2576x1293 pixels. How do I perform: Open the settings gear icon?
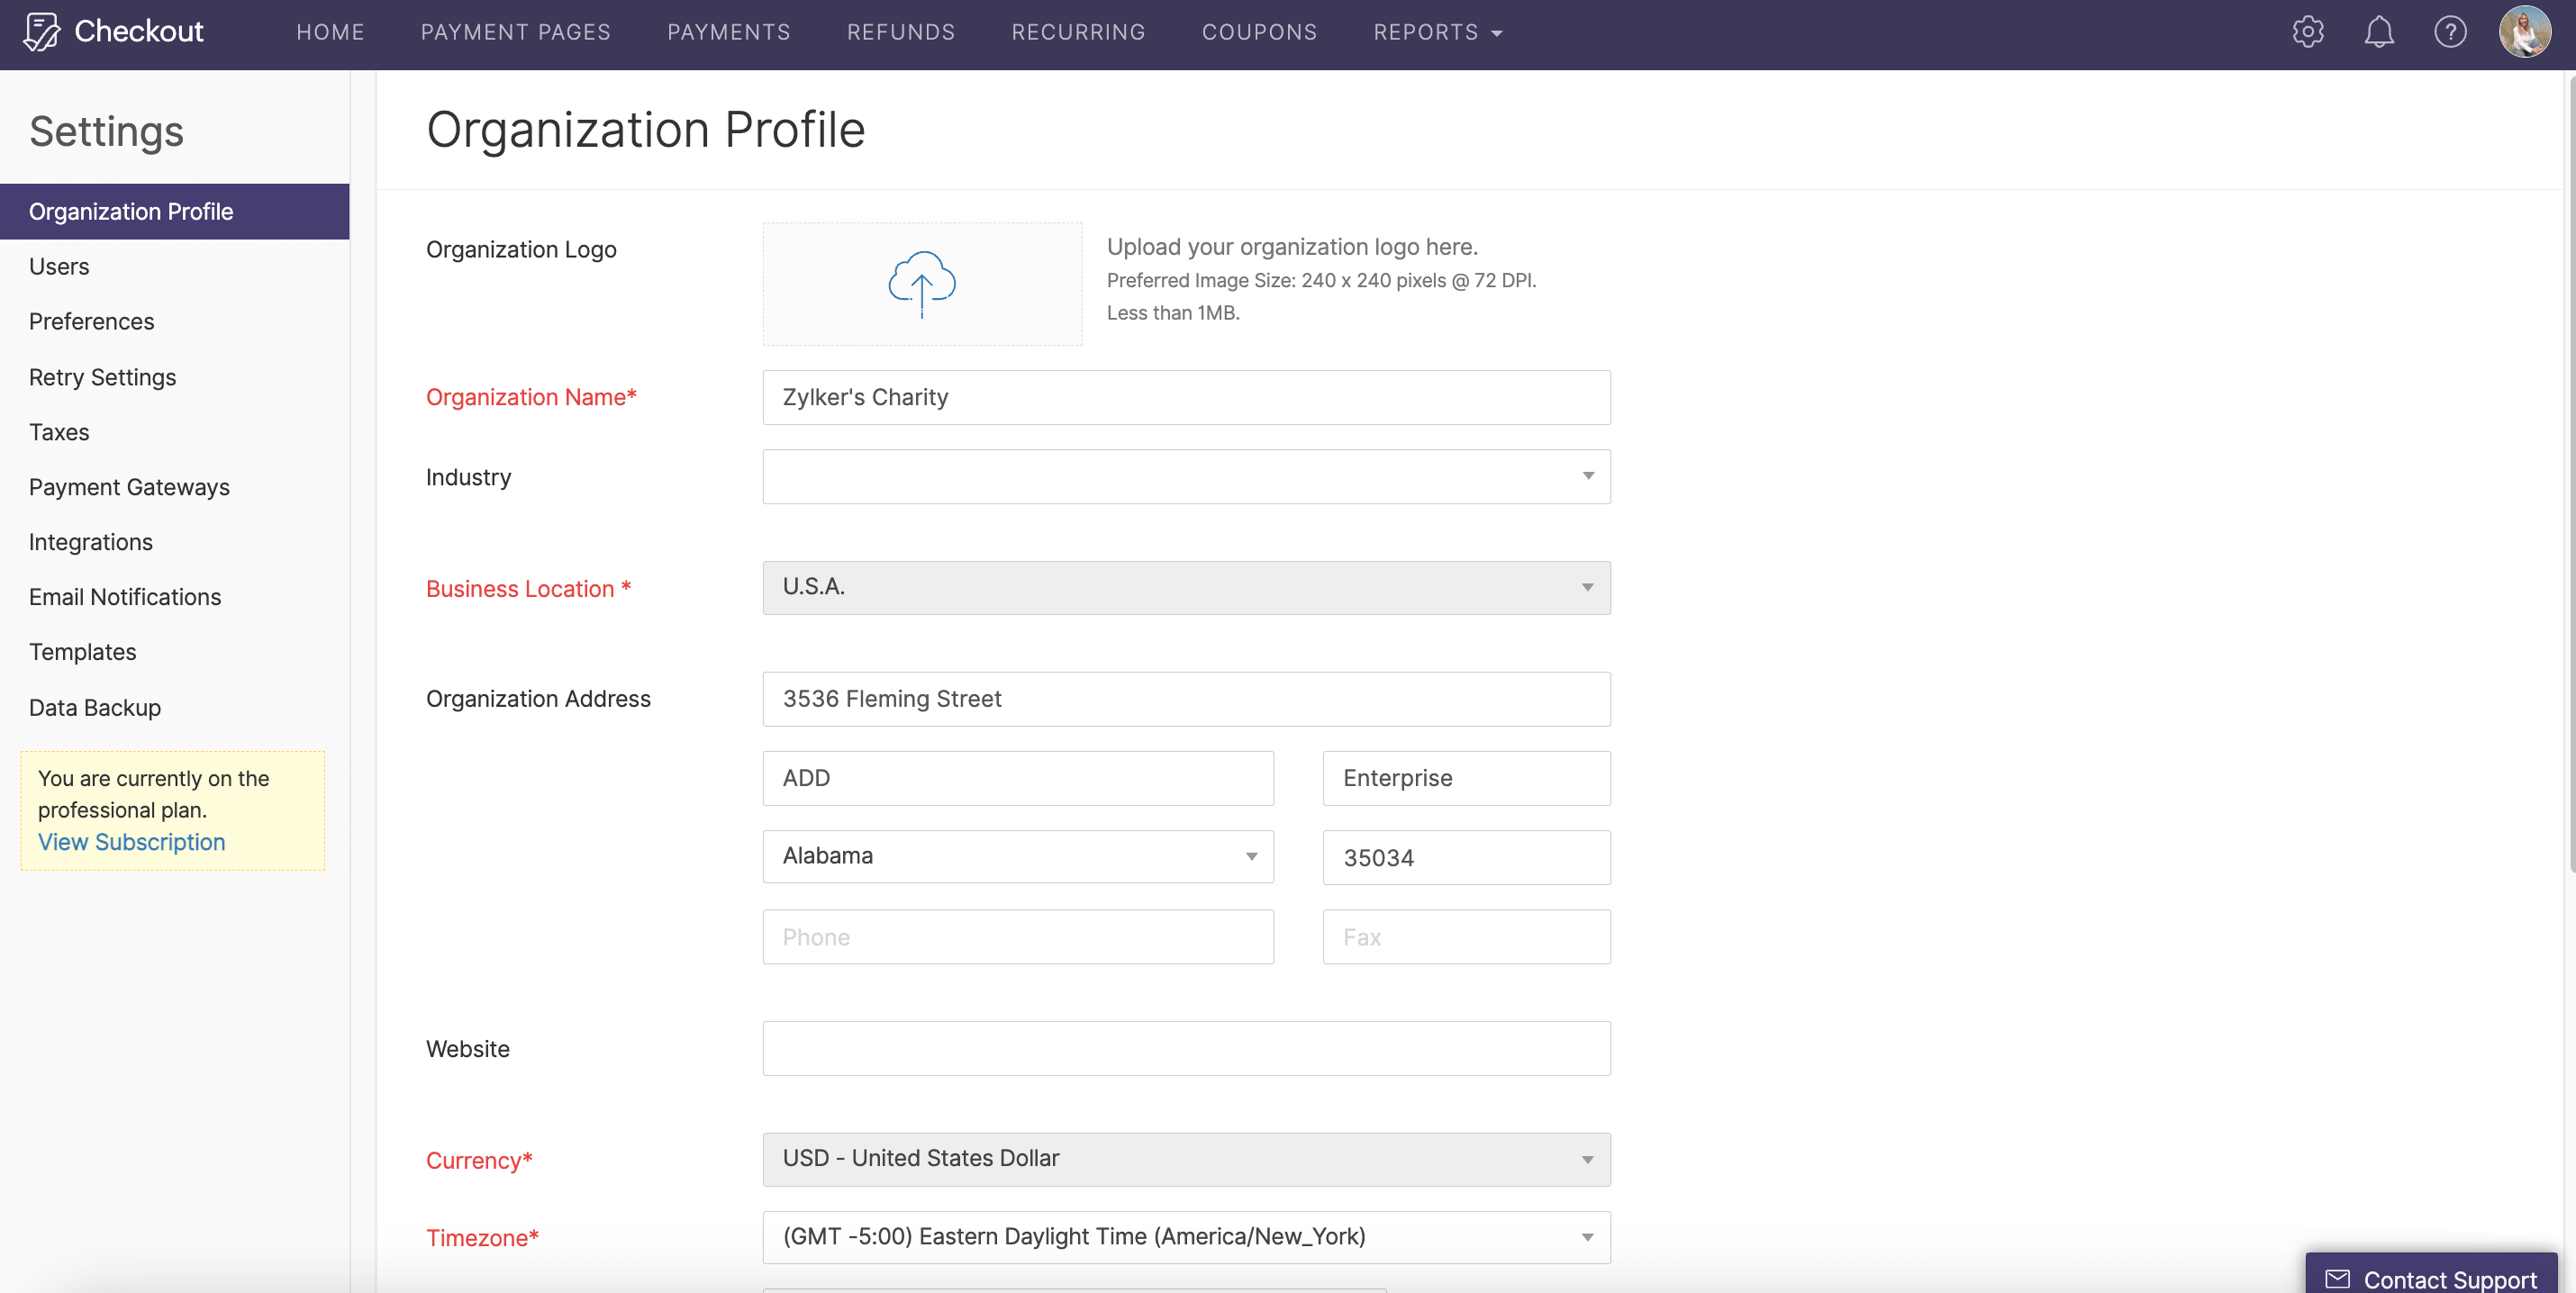(2308, 32)
